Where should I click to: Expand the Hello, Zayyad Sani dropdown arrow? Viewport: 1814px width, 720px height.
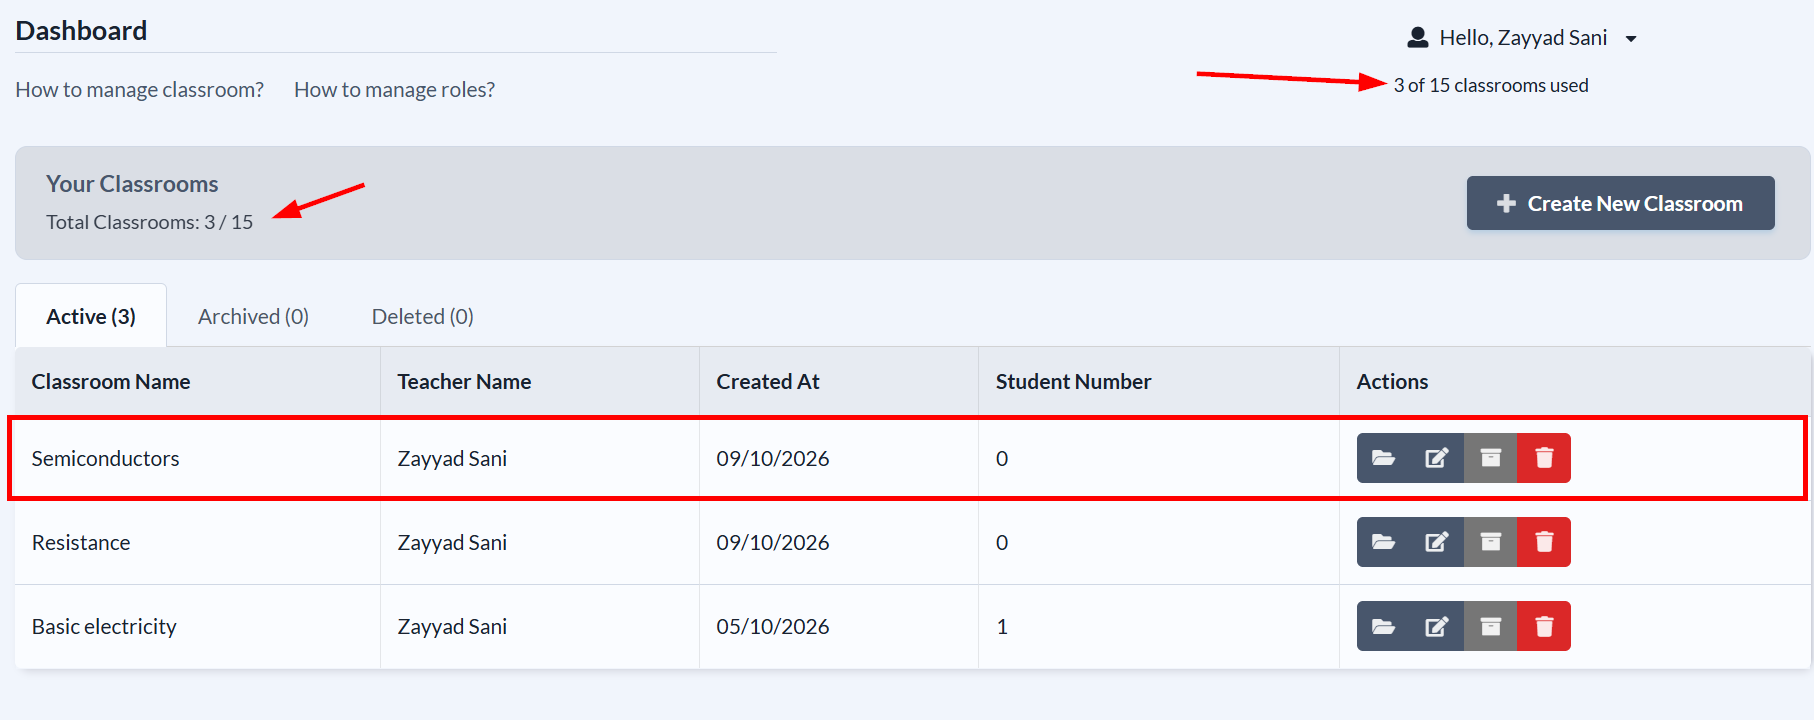coord(1631,39)
